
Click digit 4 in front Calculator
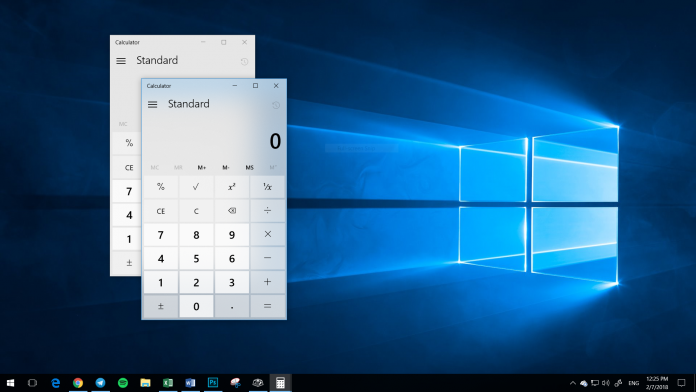click(161, 258)
